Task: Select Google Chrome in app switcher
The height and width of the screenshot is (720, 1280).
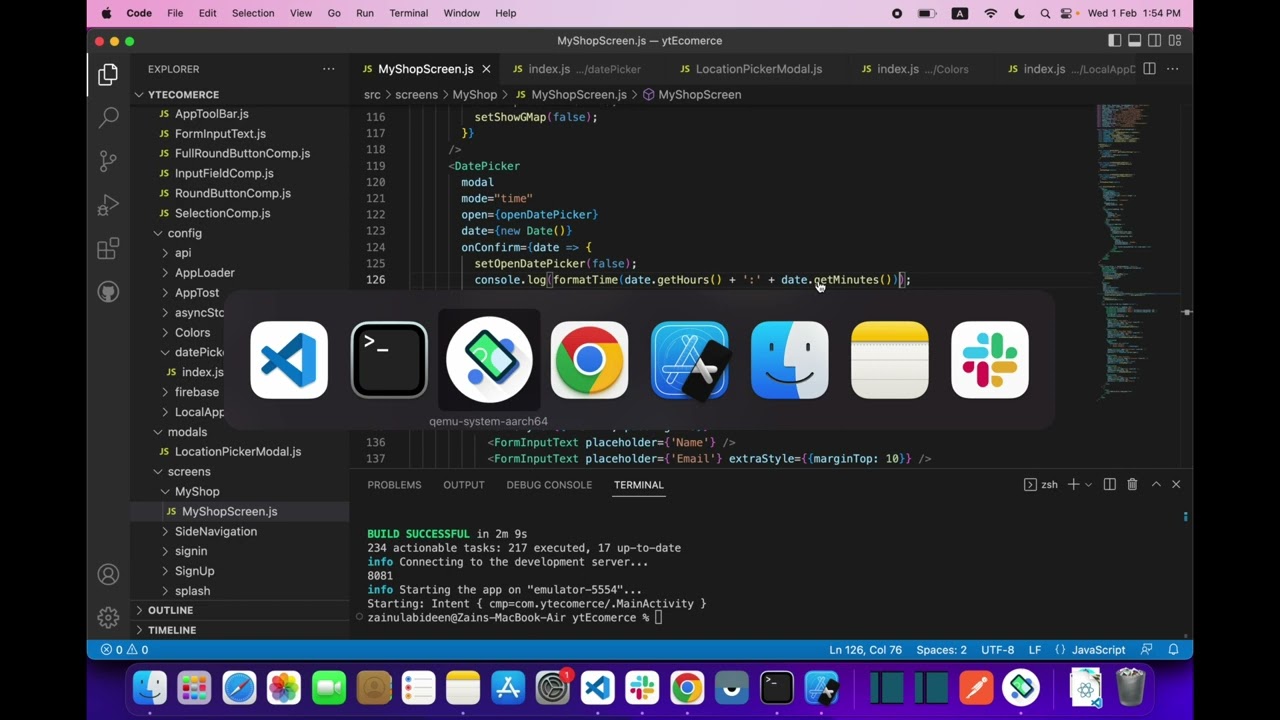Action: 589,360
